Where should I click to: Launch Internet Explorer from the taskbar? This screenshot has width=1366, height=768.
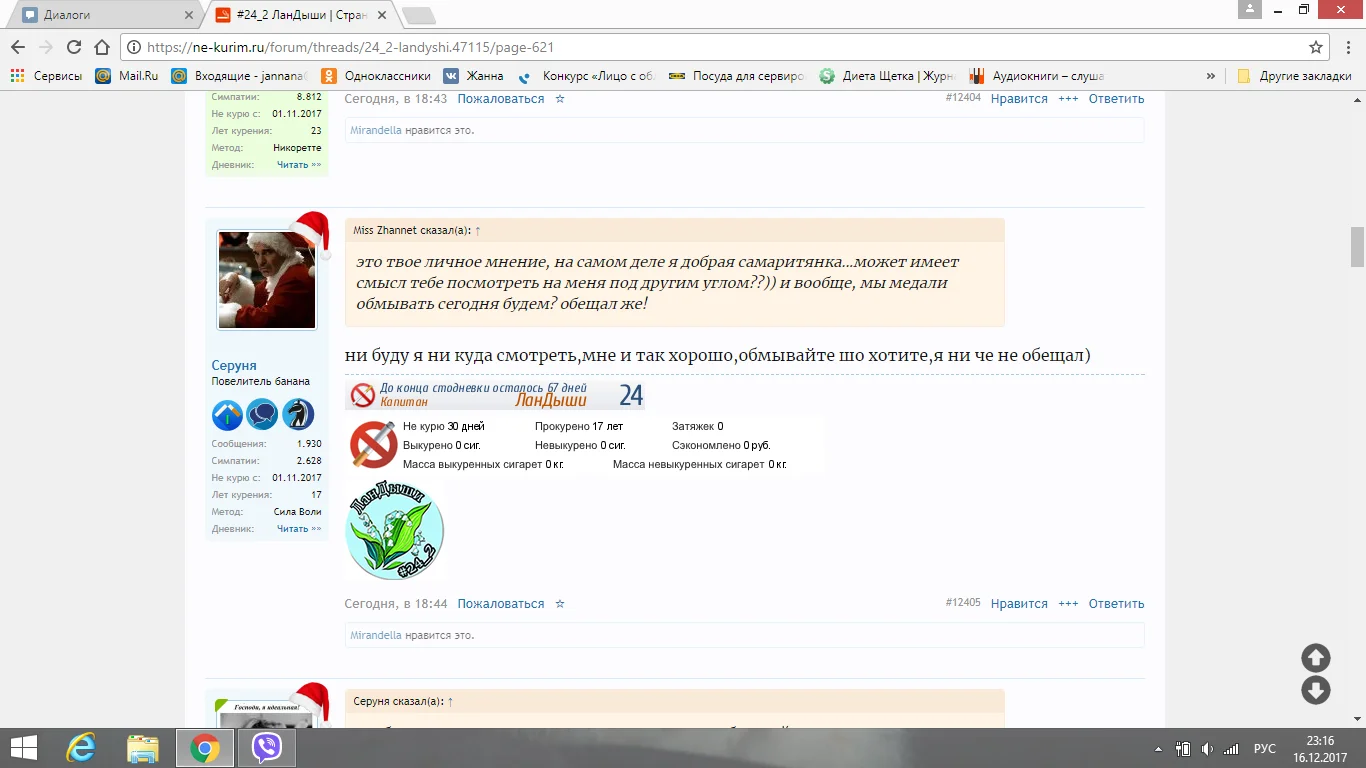pos(81,748)
